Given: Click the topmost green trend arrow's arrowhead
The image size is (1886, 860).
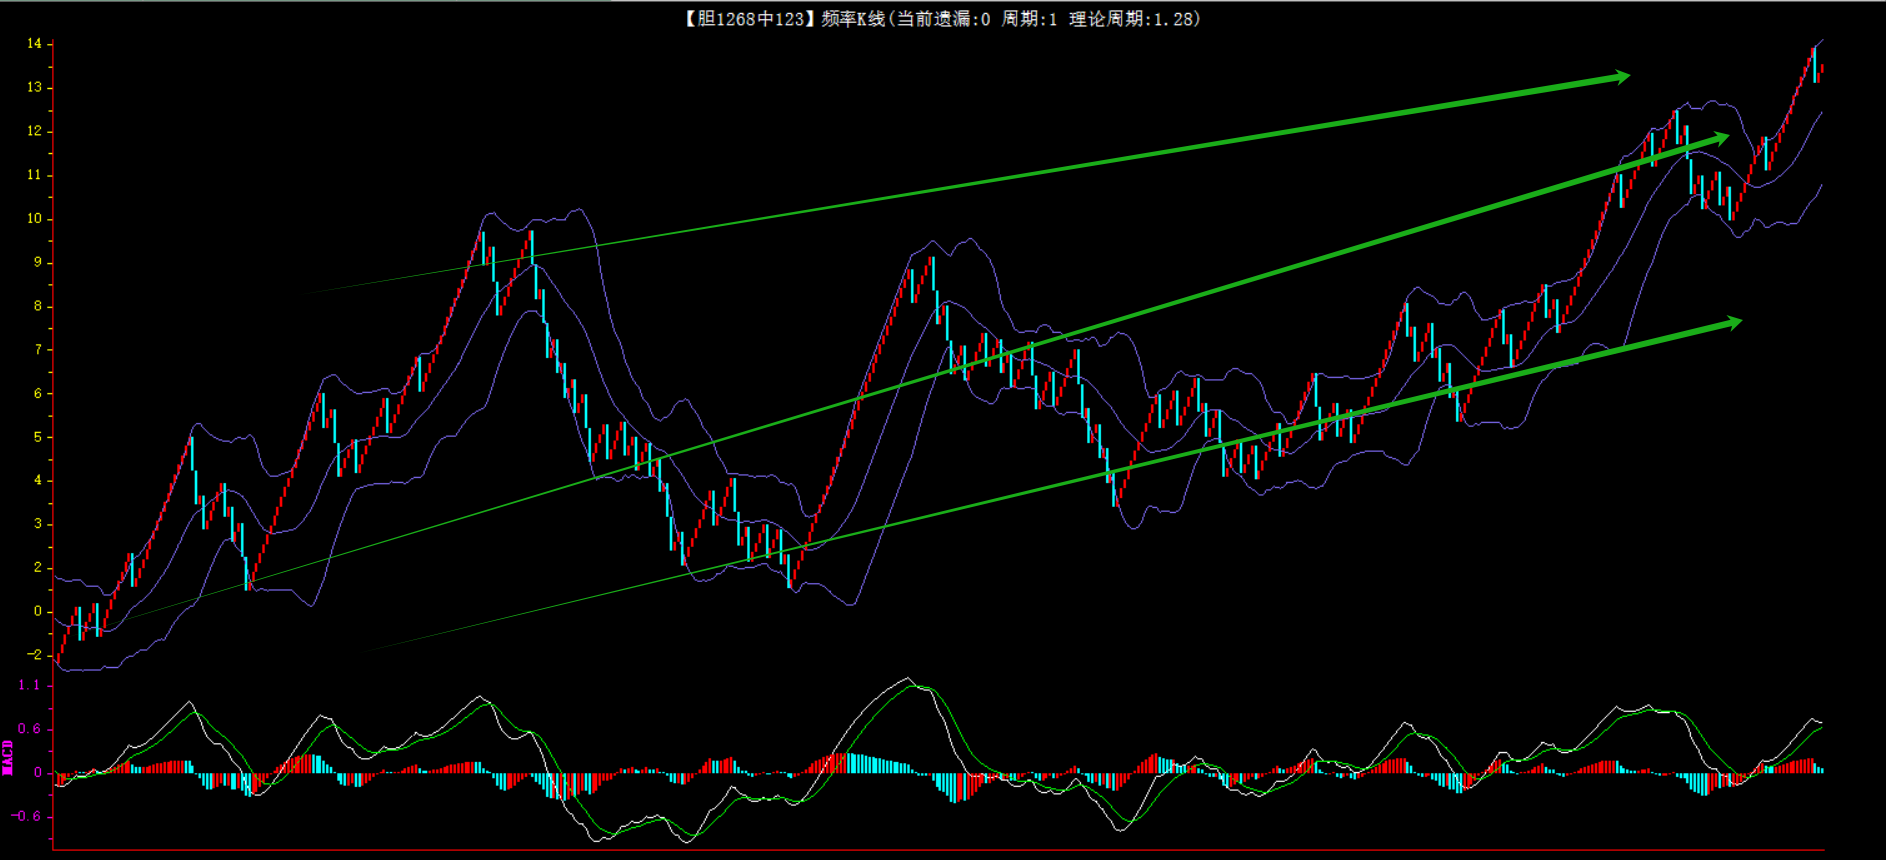Looking at the screenshot, I should [1620, 76].
